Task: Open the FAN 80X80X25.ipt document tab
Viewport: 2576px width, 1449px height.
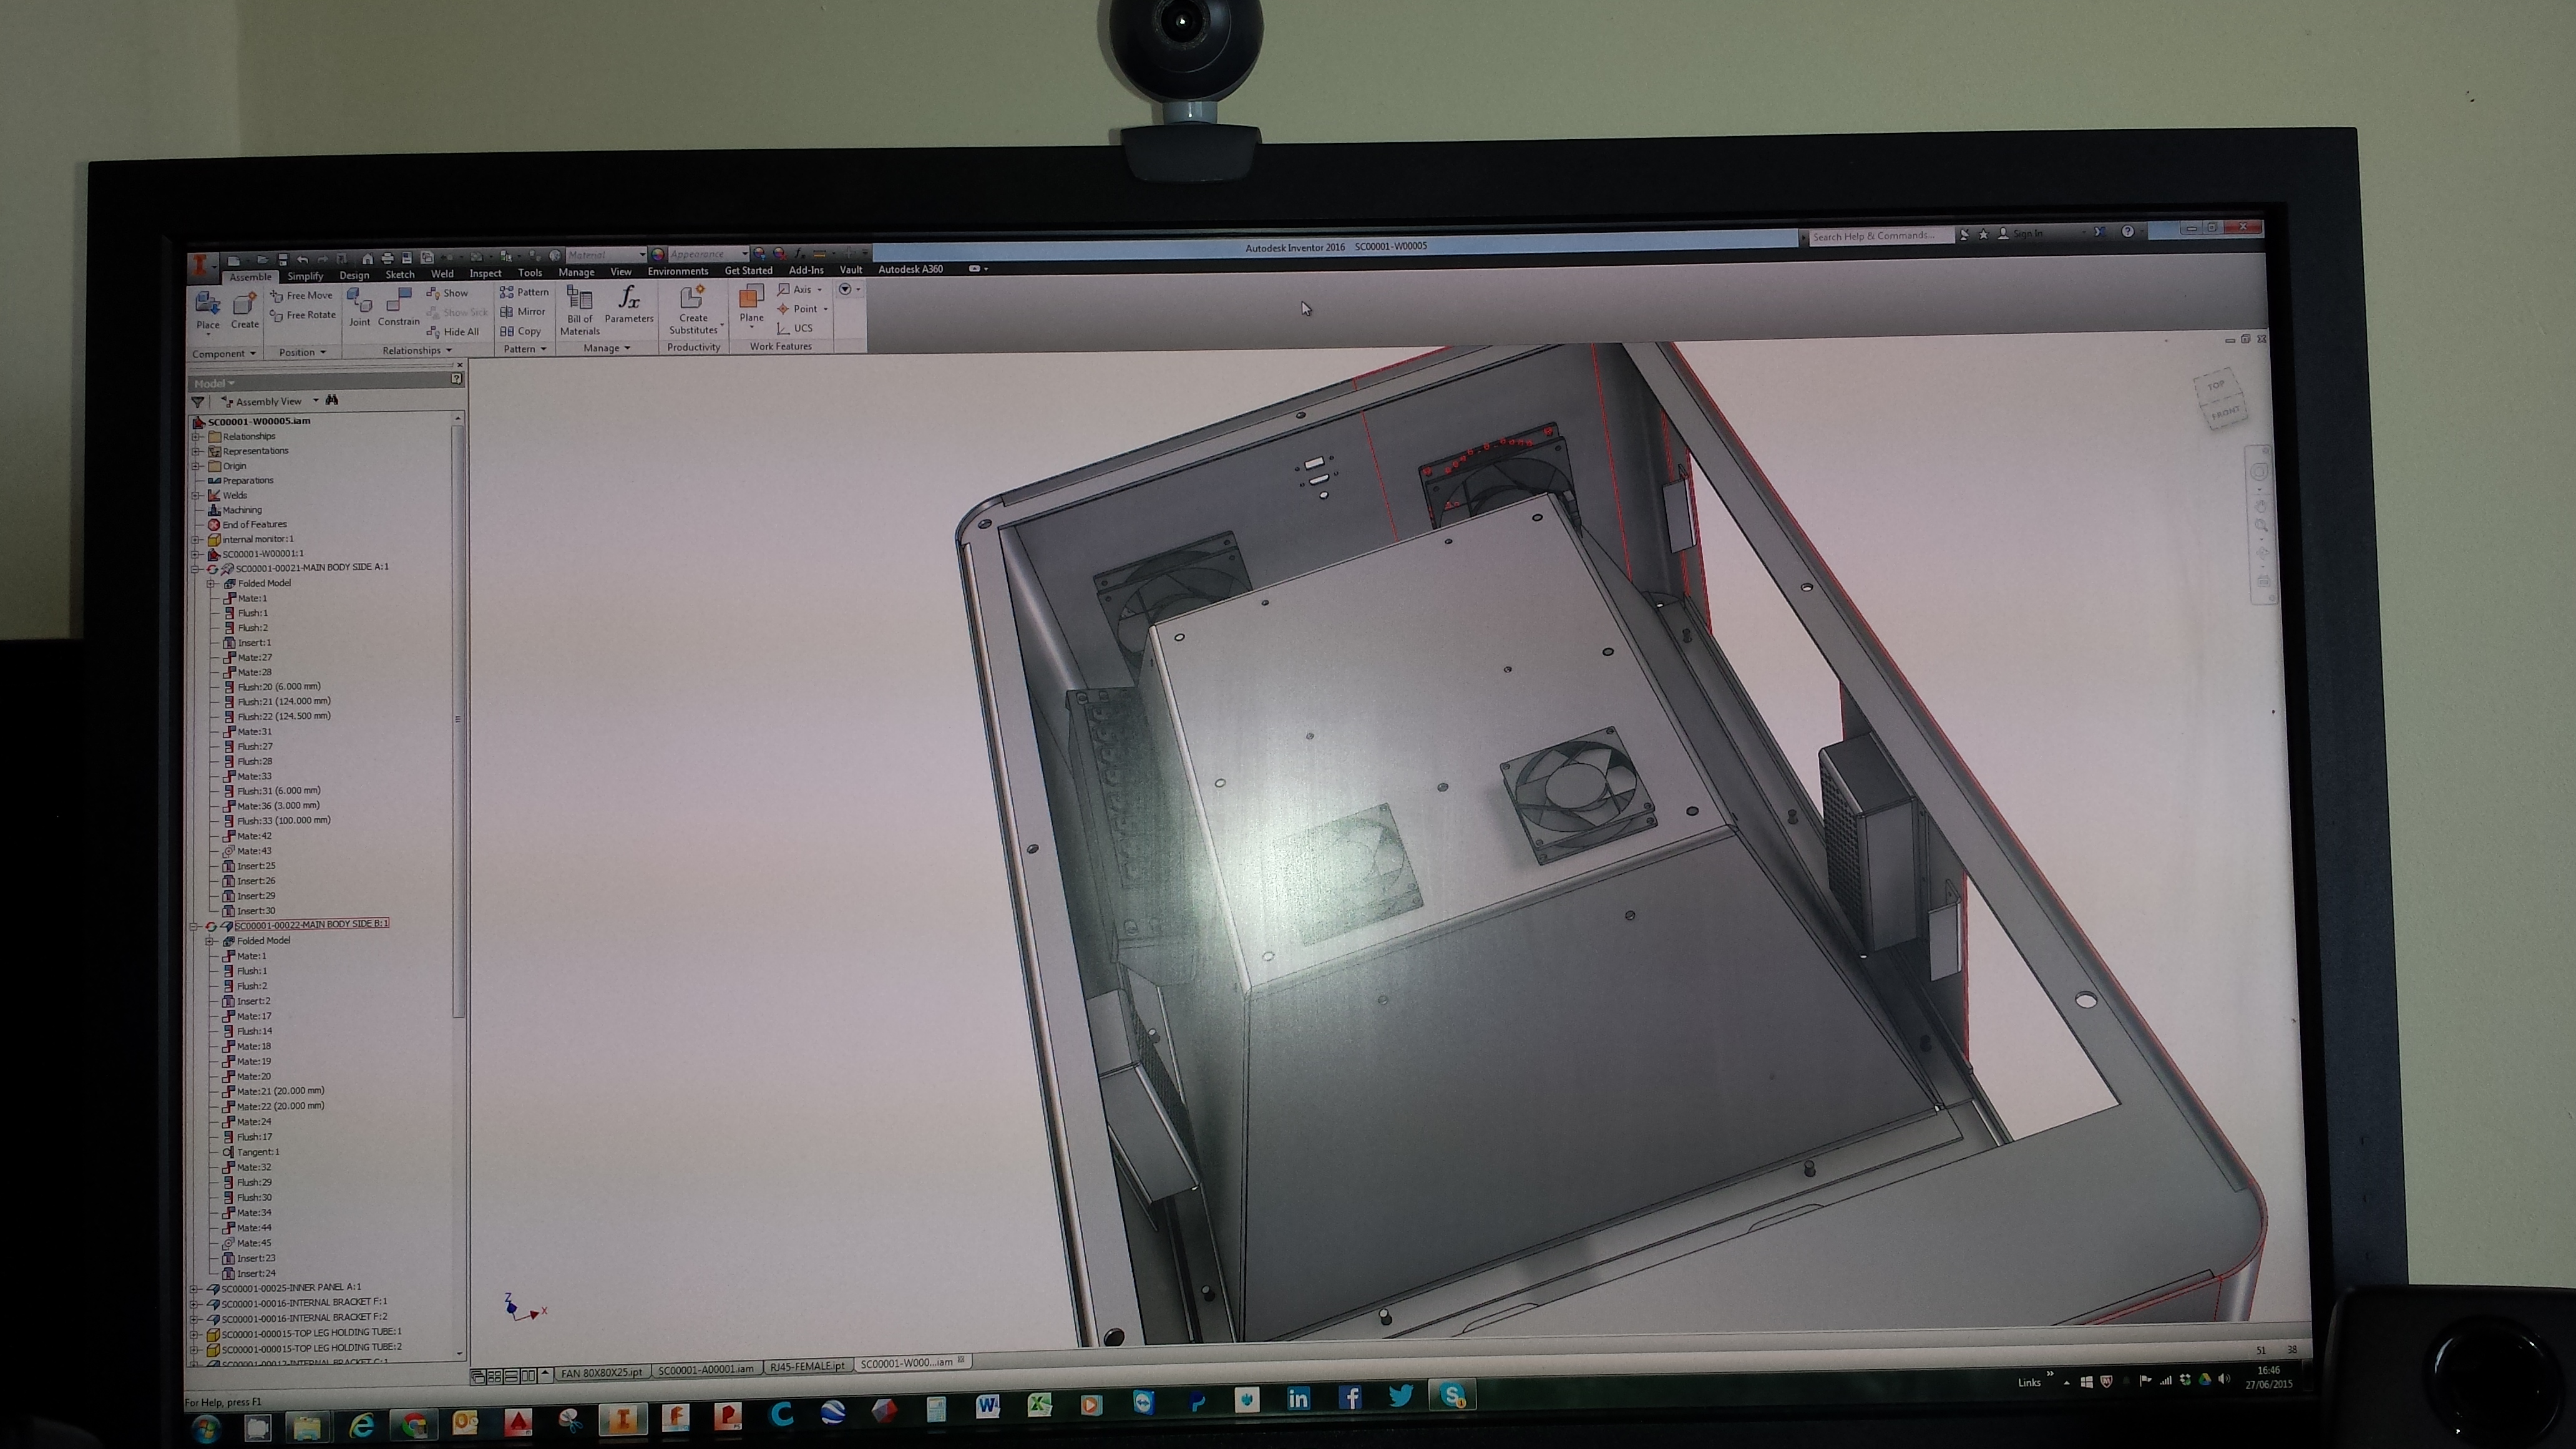Action: coord(601,1372)
